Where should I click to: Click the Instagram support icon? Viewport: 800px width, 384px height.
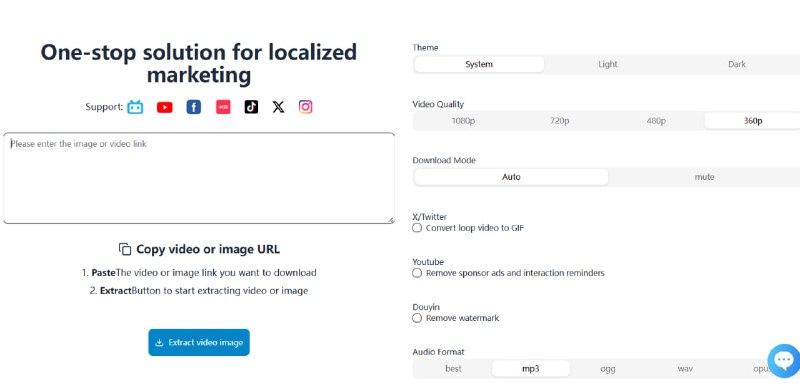pyautogui.click(x=305, y=107)
